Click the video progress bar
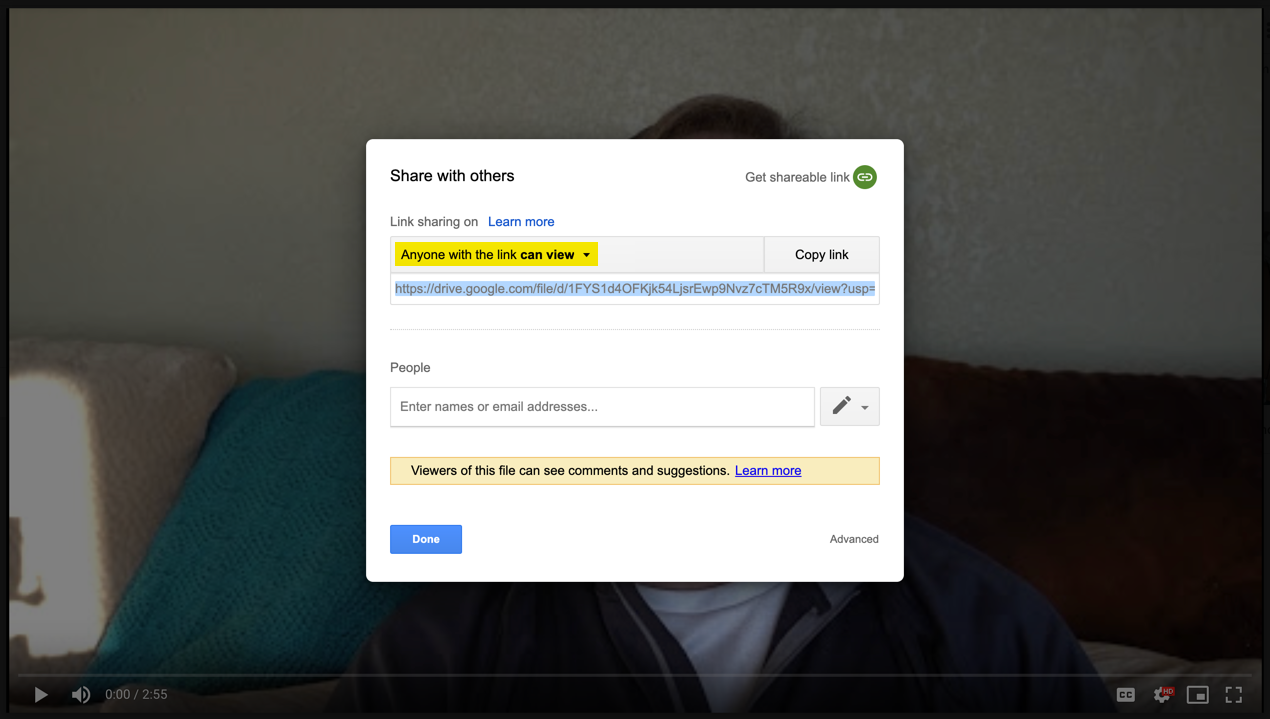This screenshot has width=1270, height=719. tap(635, 675)
